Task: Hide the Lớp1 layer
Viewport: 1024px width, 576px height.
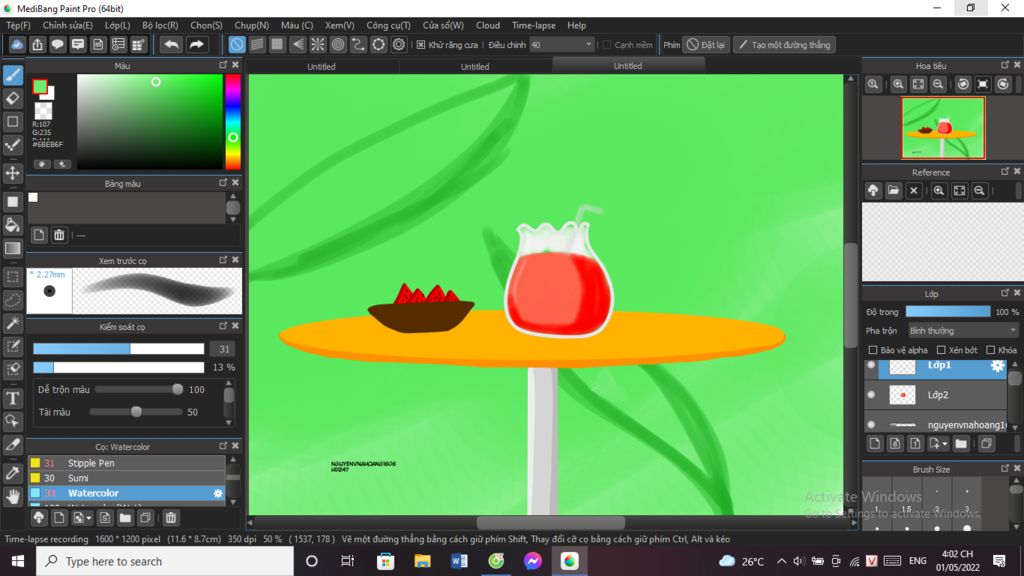Action: click(871, 366)
